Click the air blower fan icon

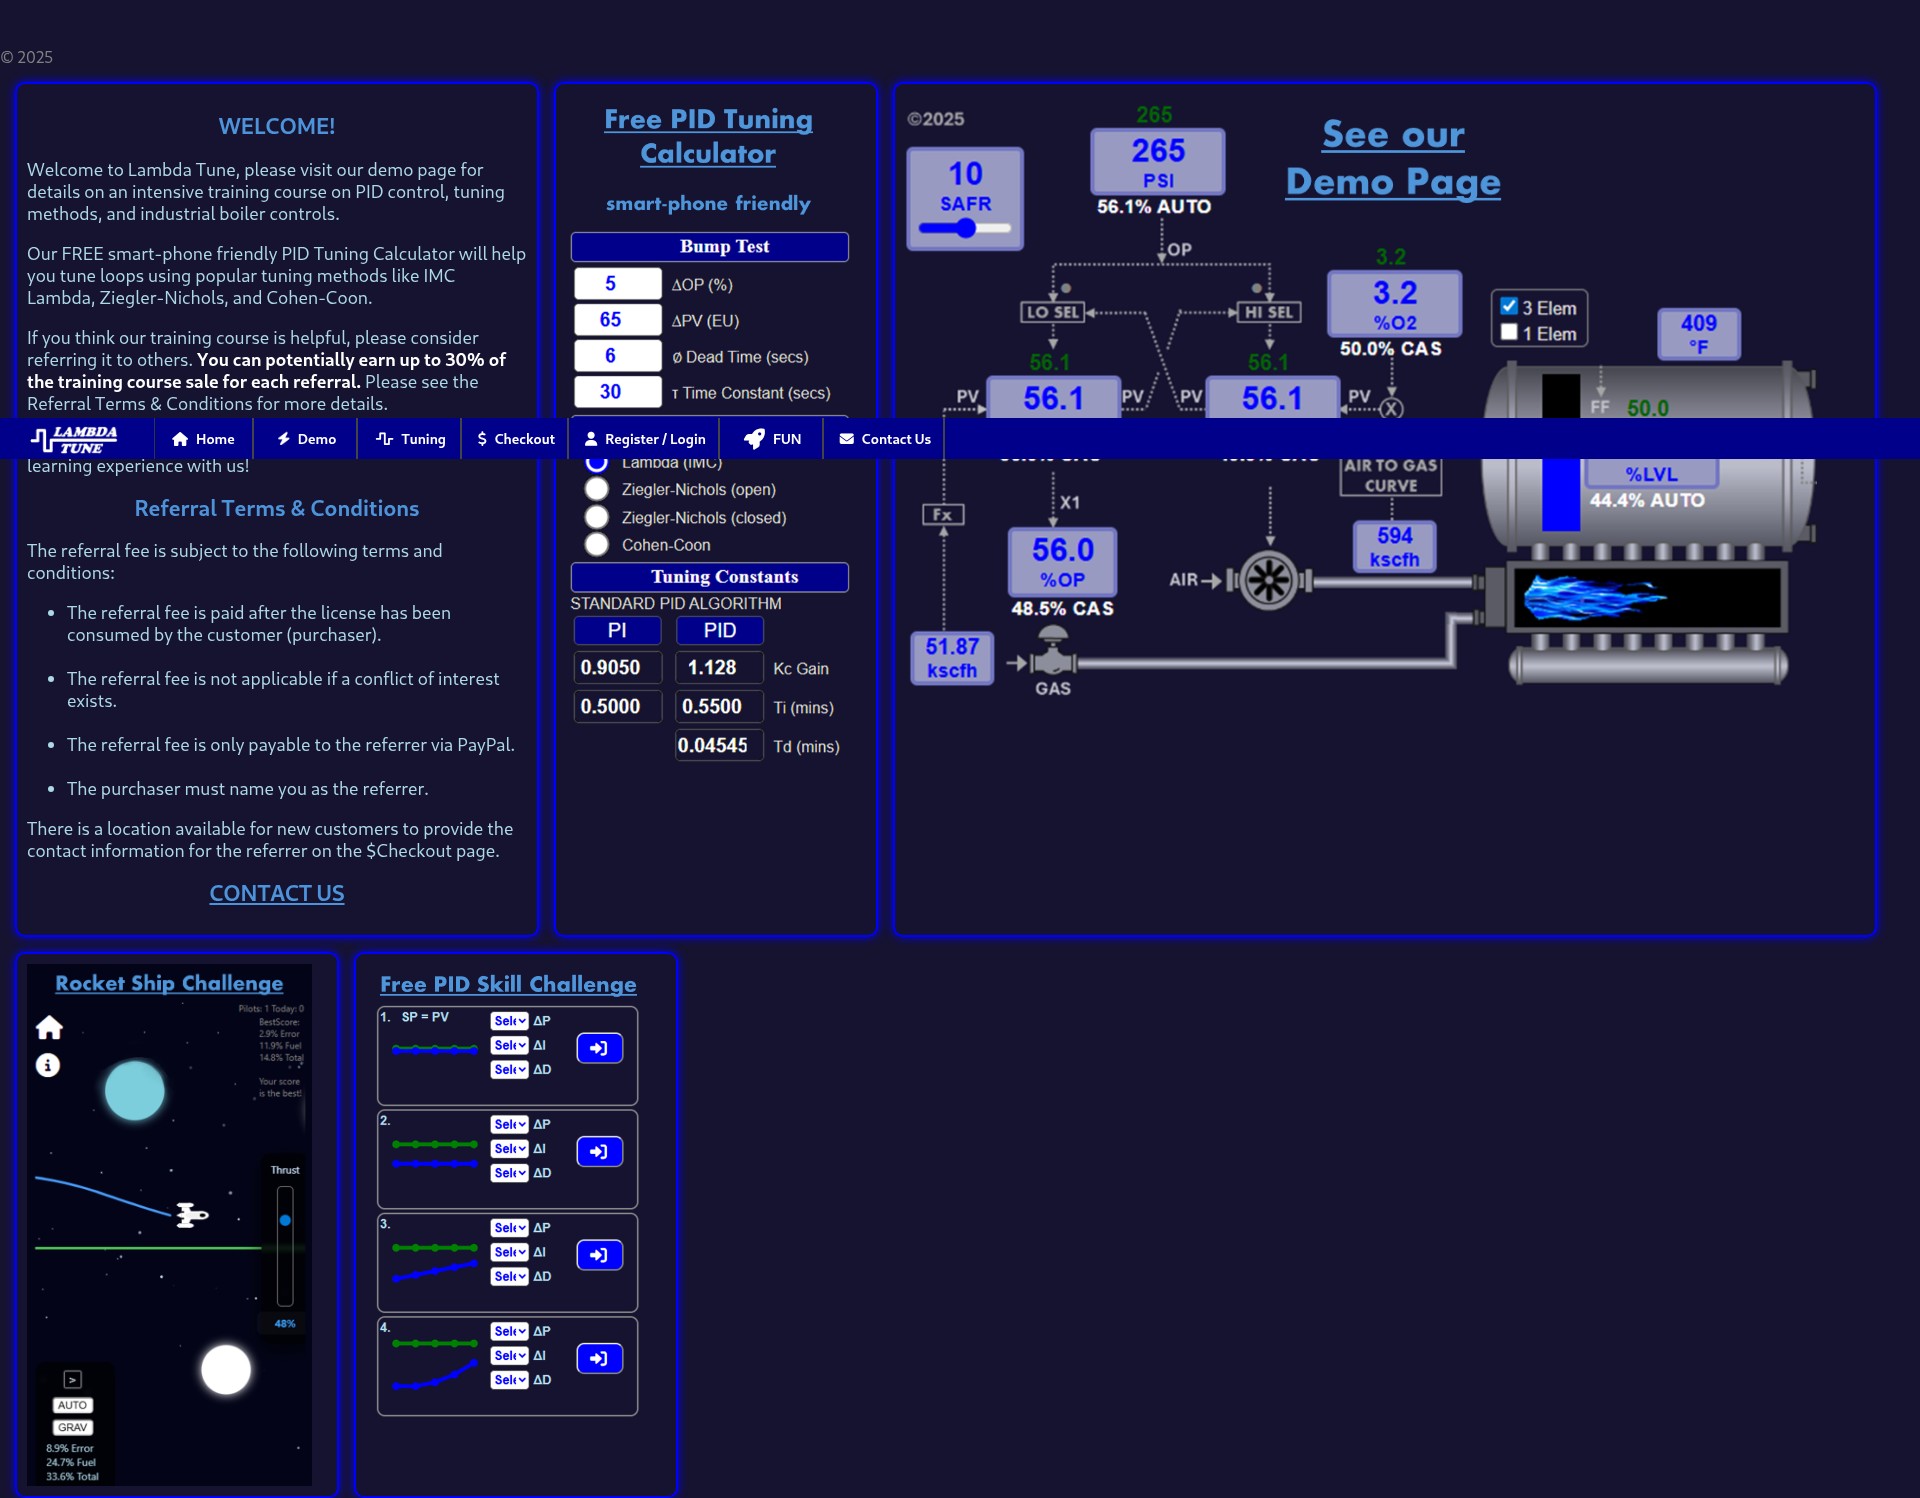click(1269, 580)
